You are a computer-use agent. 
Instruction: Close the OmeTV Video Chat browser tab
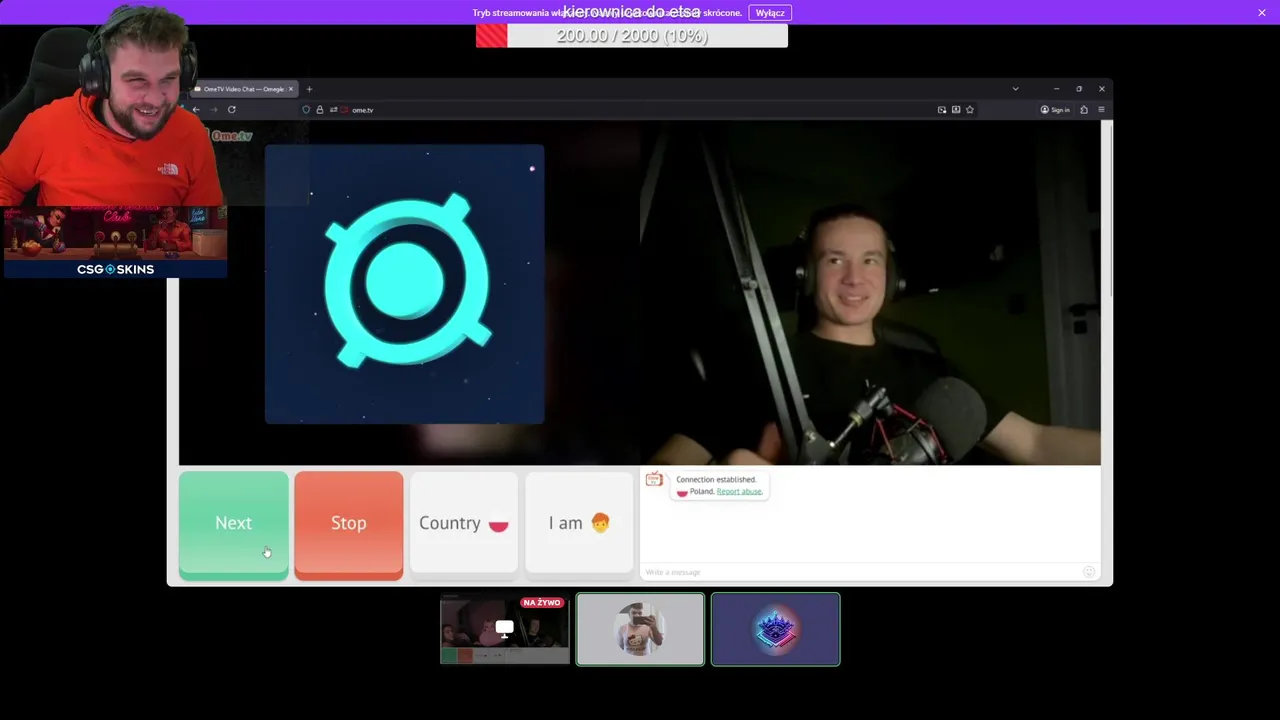point(291,89)
